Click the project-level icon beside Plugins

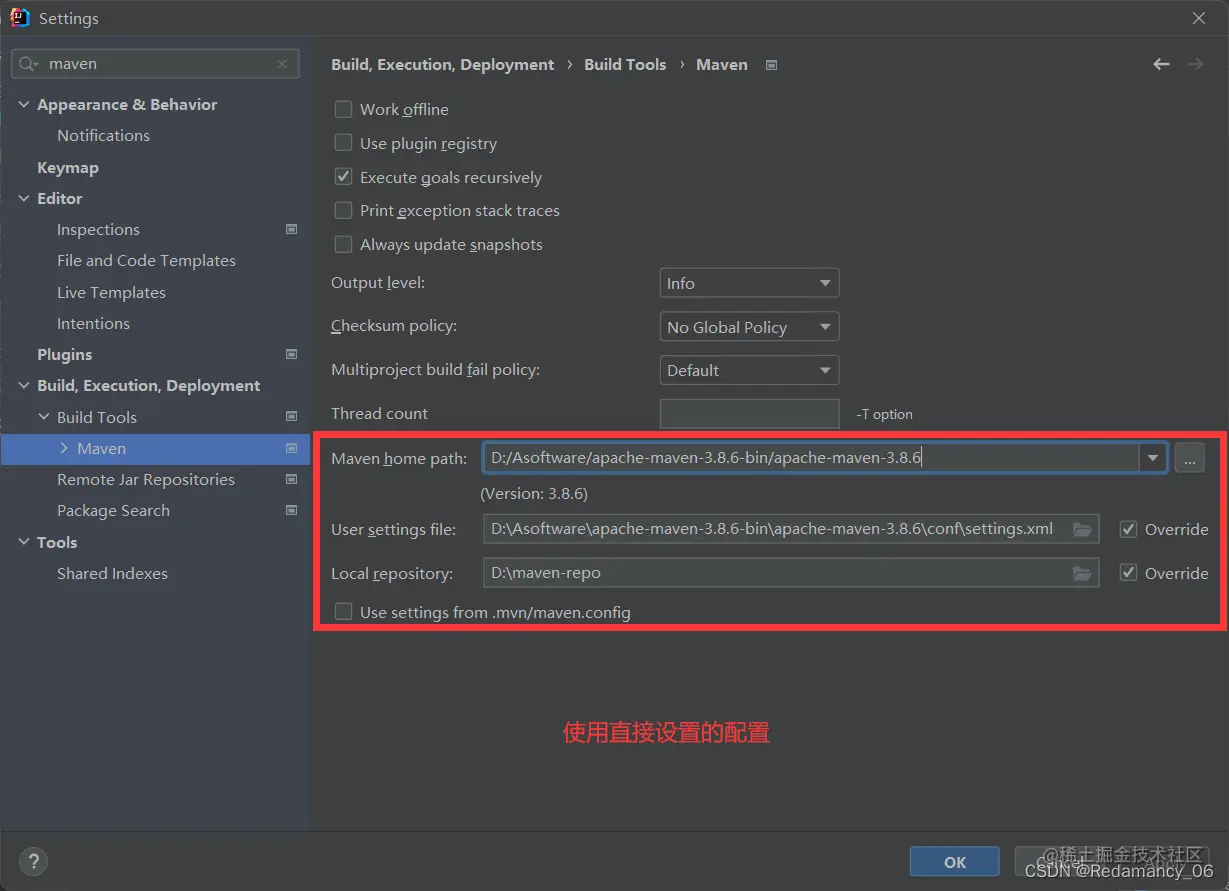coord(292,354)
